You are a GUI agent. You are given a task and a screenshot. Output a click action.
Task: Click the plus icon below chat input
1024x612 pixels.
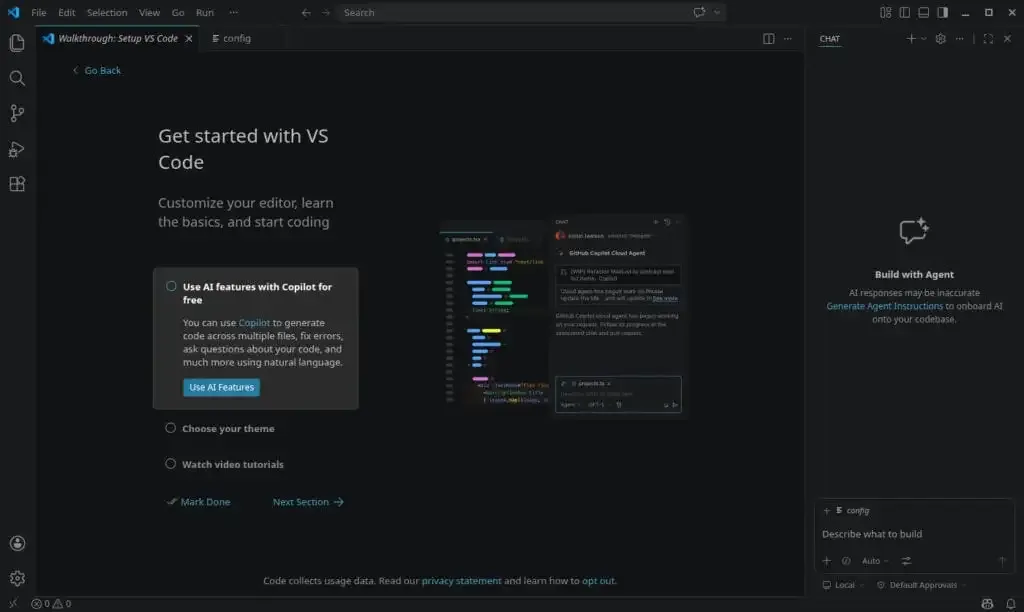pyautogui.click(x=827, y=561)
